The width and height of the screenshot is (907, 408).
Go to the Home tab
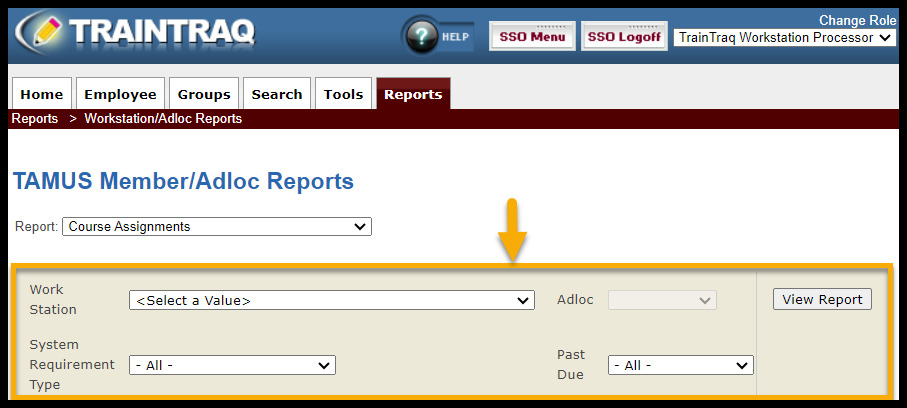[x=41, y=94]
